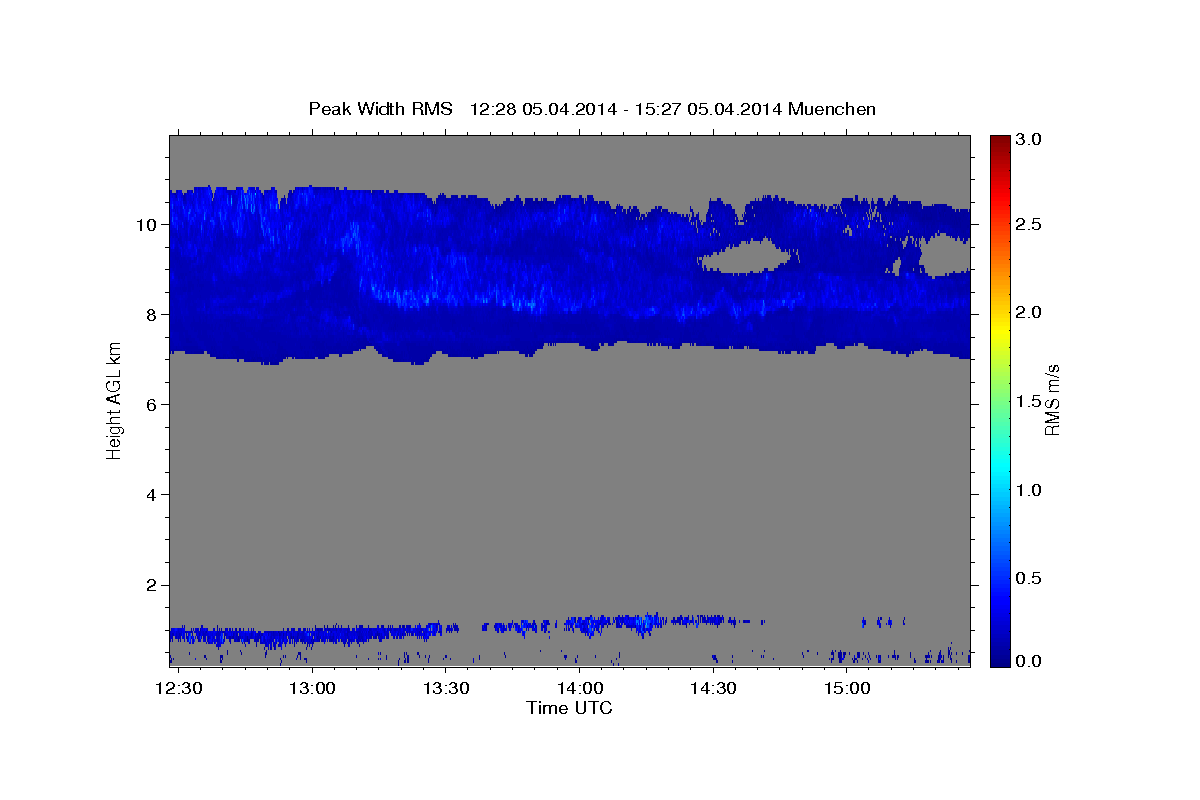Click the "RMS m/s" colorbar label

click(x=1052, y=400)
